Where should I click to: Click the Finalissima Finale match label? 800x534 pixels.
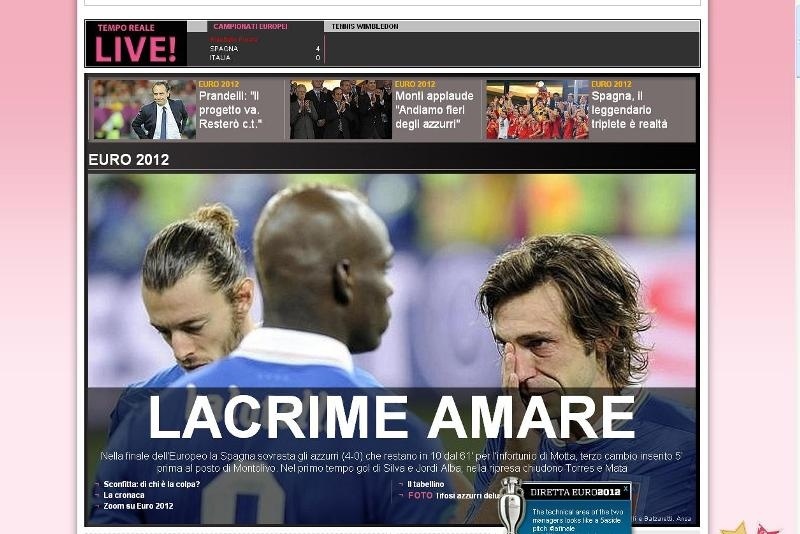[x=234, y=40]
